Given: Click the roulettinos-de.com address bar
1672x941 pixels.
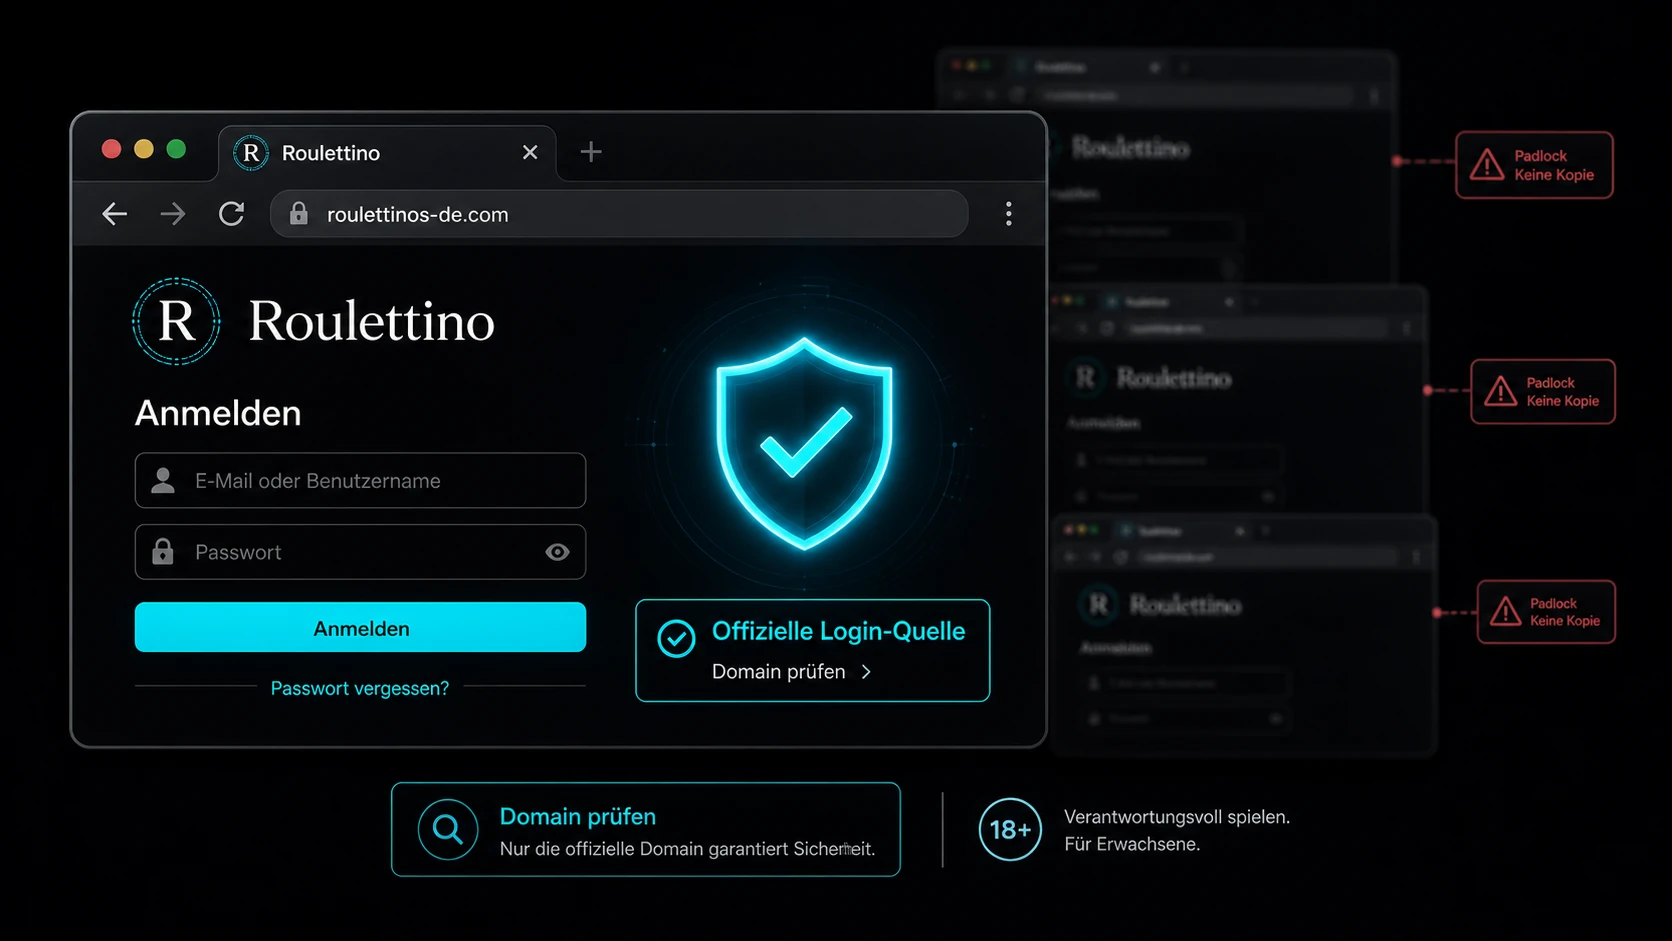Looking at the screenshot, I should pyautogui.click(x=619, y=214).
